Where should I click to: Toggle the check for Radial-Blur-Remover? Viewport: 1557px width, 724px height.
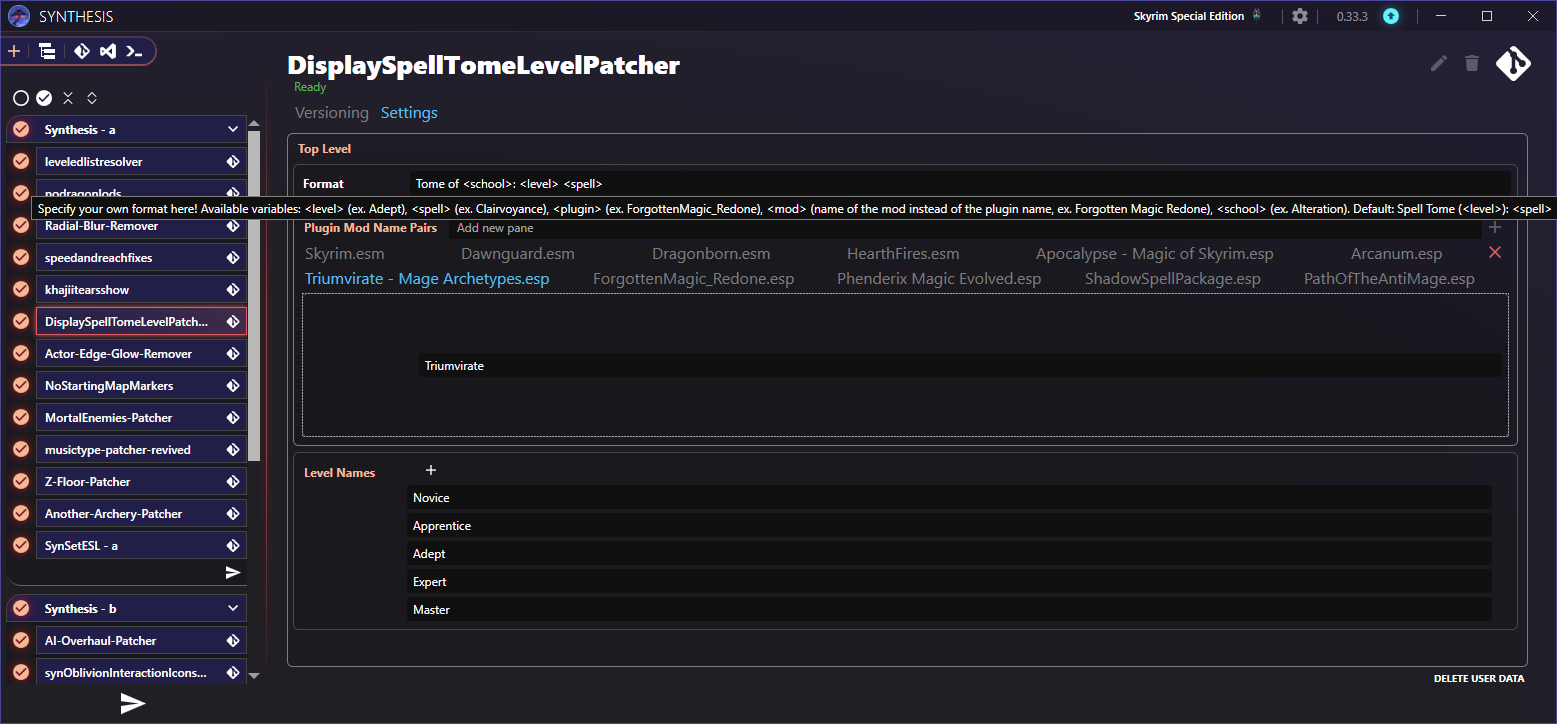[x=21, y=226]
